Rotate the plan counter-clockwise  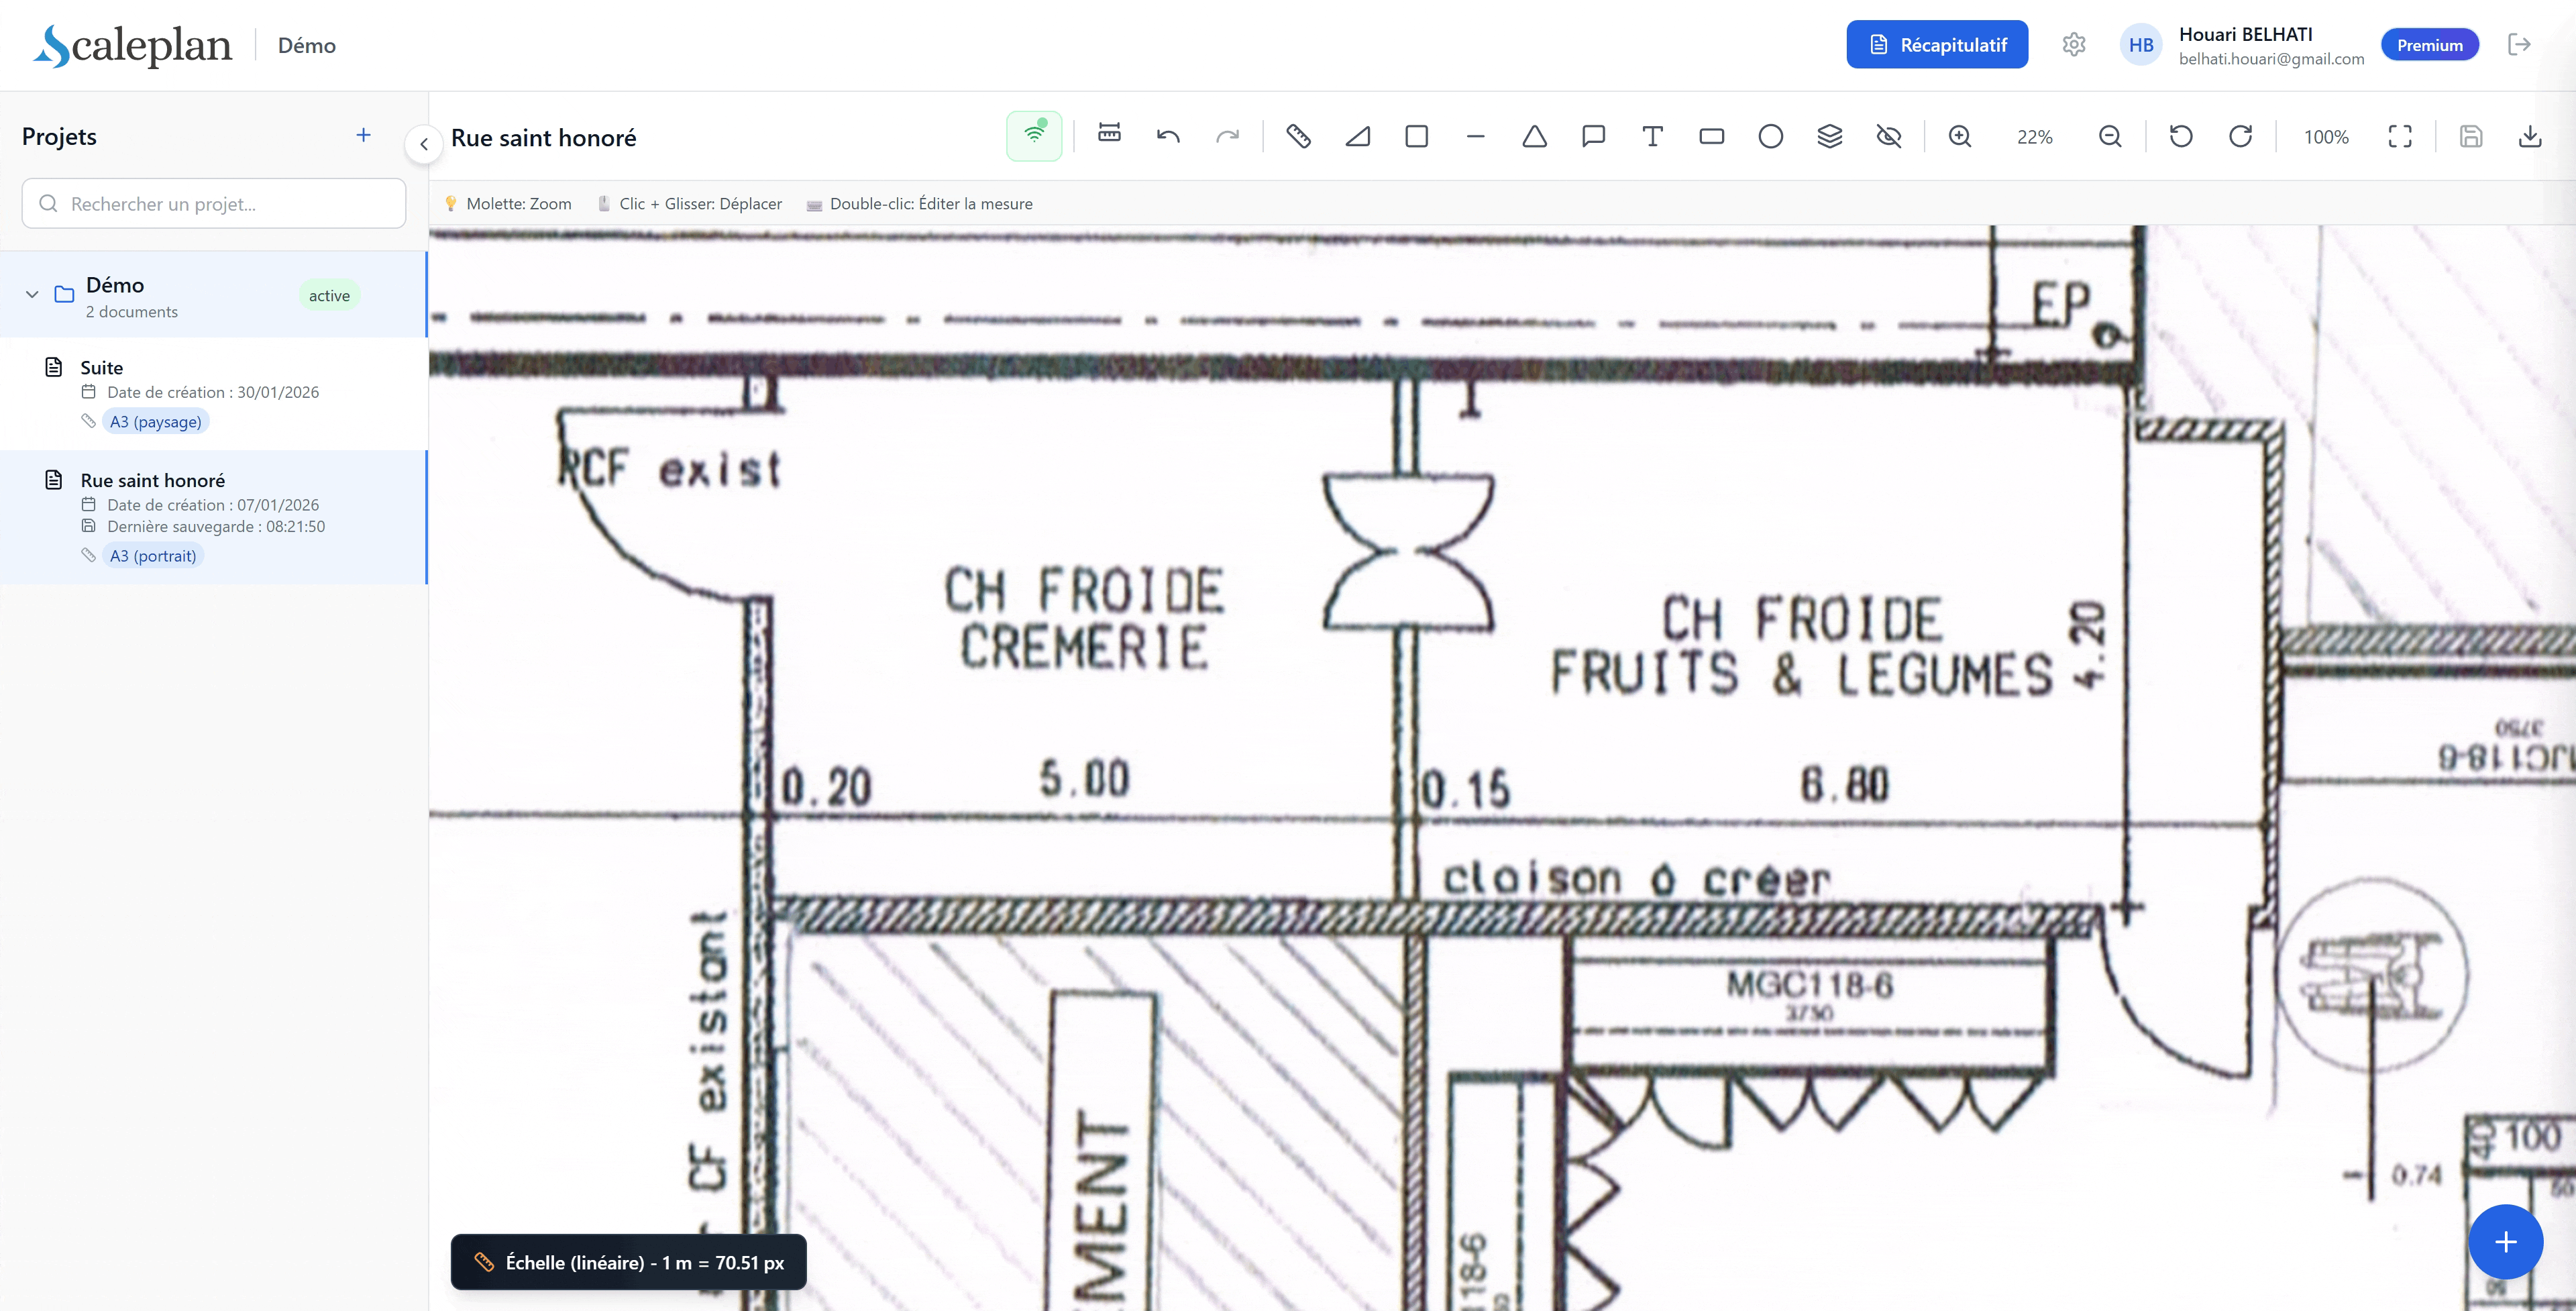coord(2181,136)
